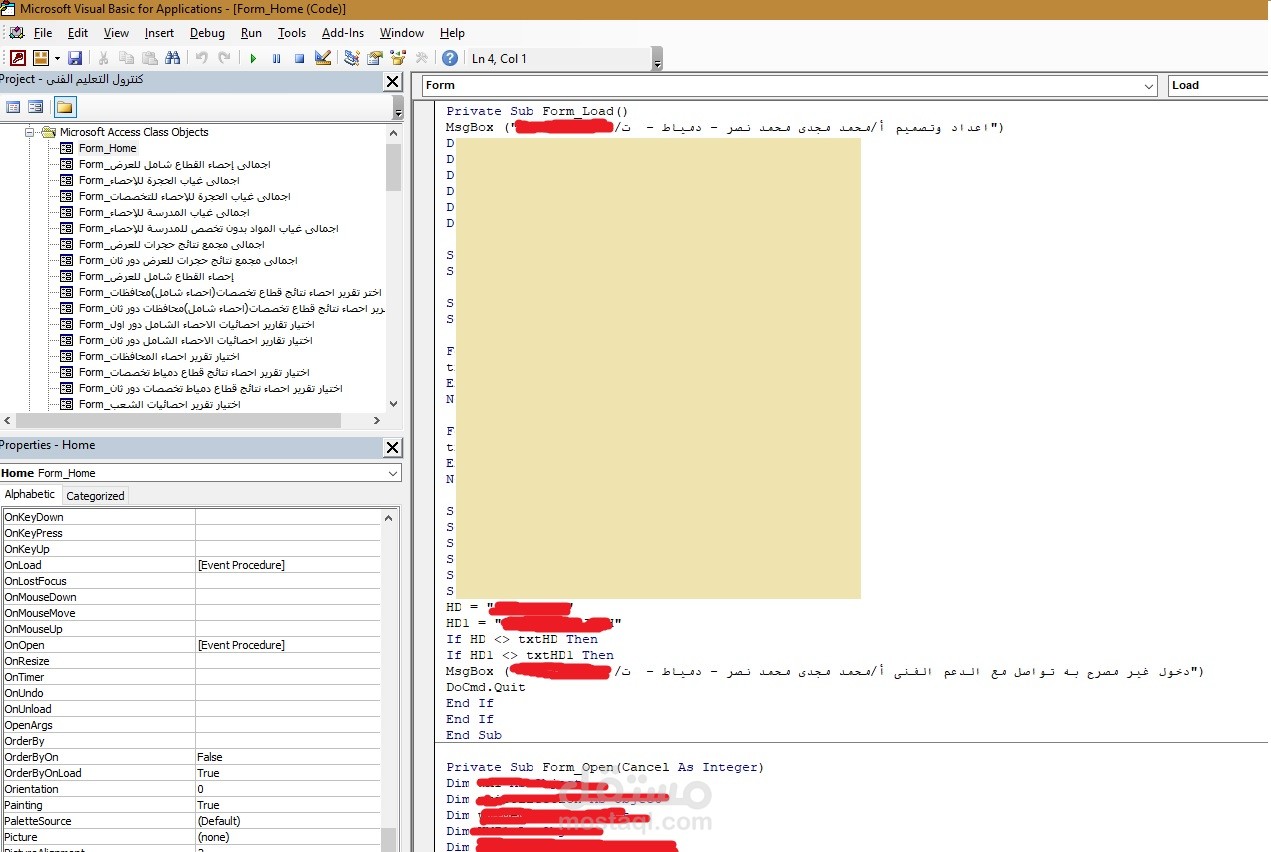Viewport: 1271px width, 852px height.
Task: Click the Reset stop square icon
Action: point(299,58)
